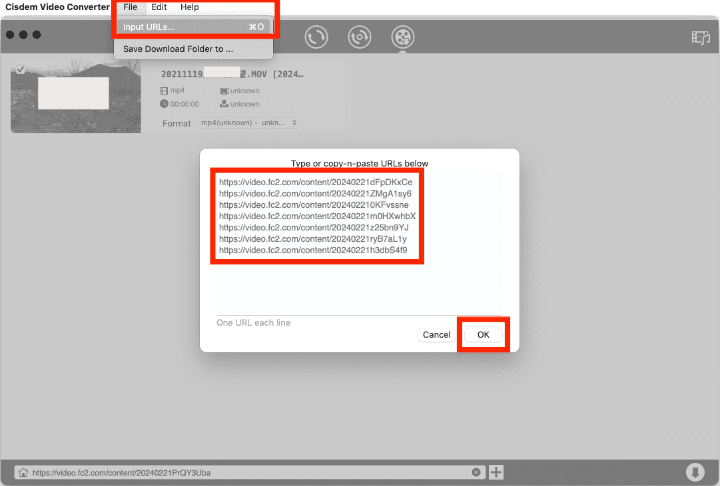Switch to the Rip disc tab icon
This screenshot has height=486, width=720.
click(359, 37)
